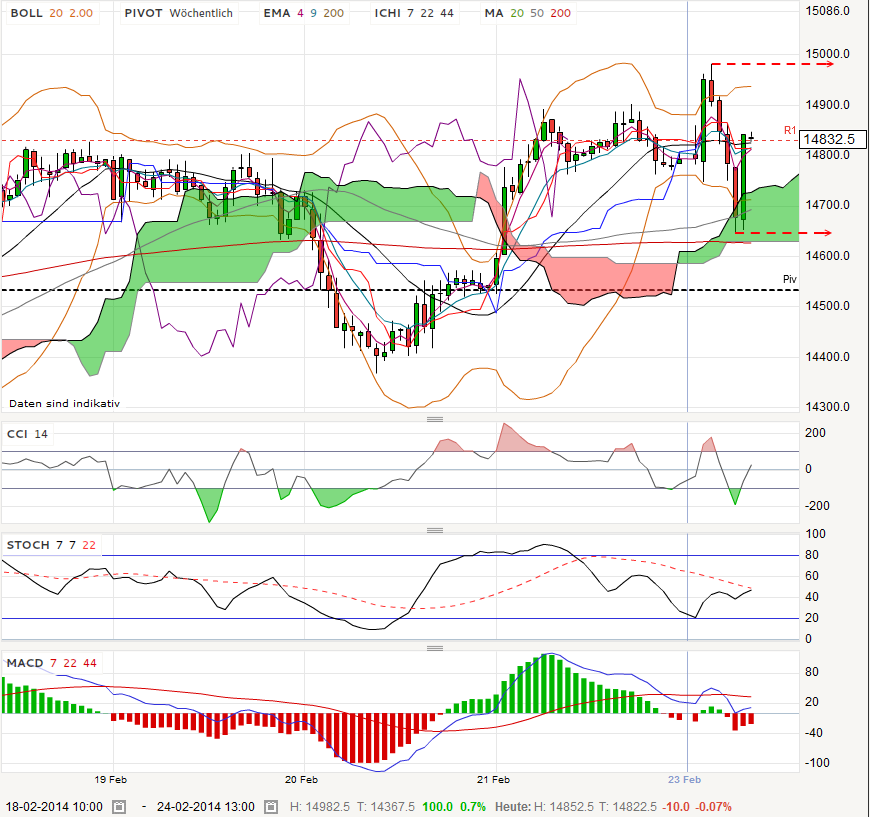Click the Heute H: 14852.5 value

pyautogui.click(x=564, y=806)
